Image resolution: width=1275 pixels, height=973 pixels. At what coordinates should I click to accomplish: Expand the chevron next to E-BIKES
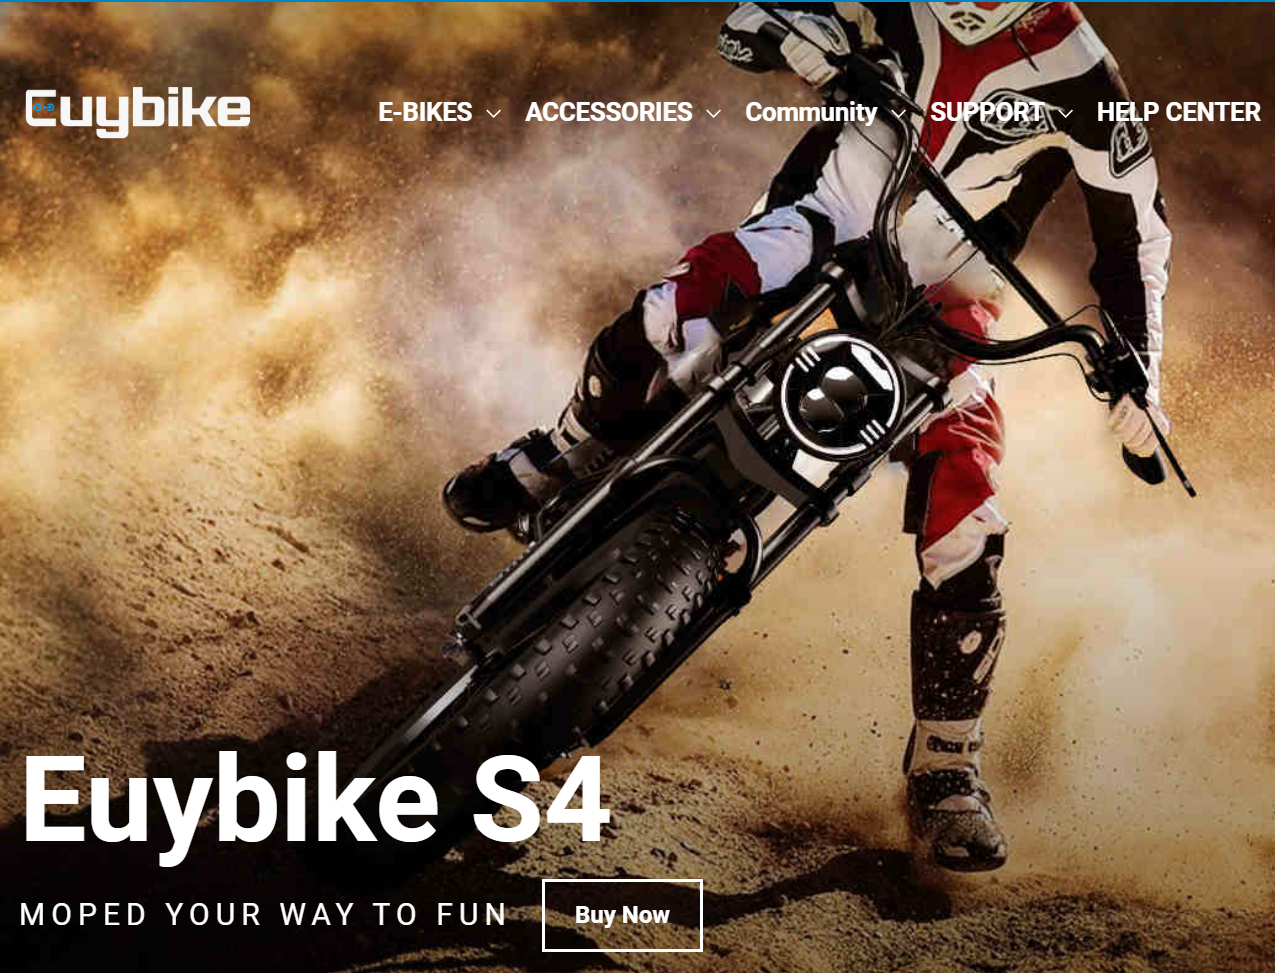pos(493,114)
